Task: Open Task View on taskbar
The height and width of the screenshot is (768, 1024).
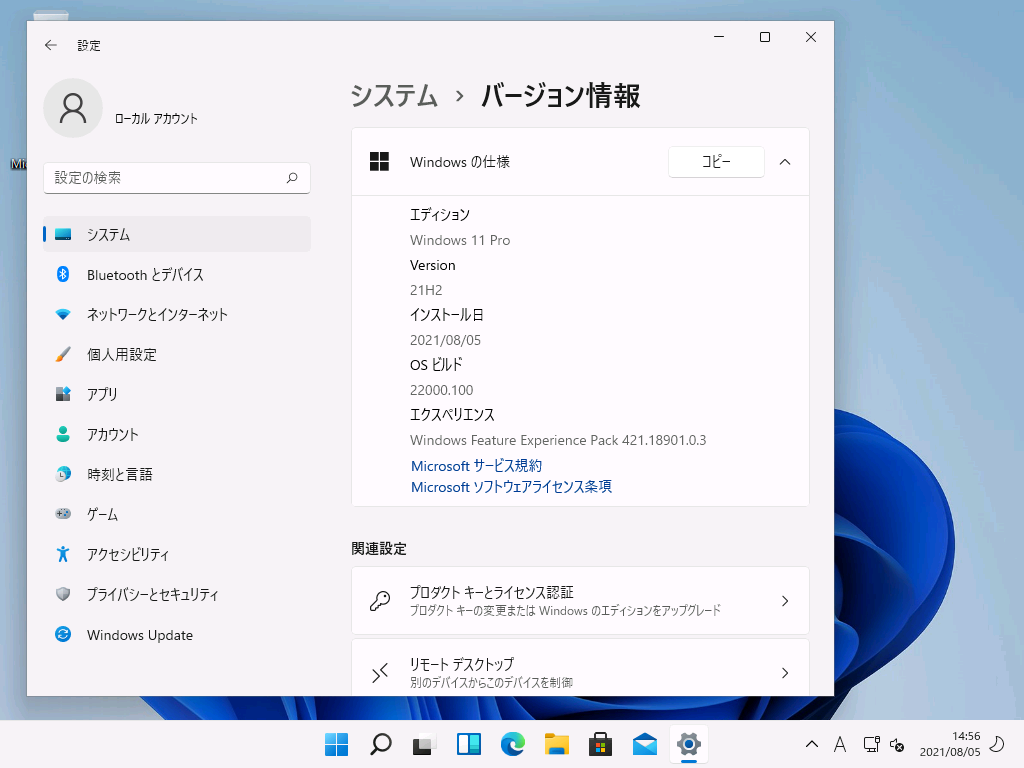Action: point(424,744)
